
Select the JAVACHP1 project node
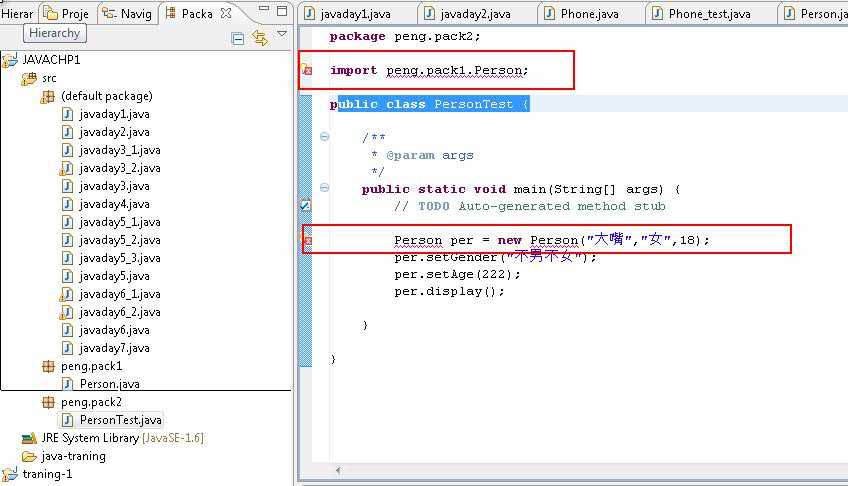tap(51, 59)
